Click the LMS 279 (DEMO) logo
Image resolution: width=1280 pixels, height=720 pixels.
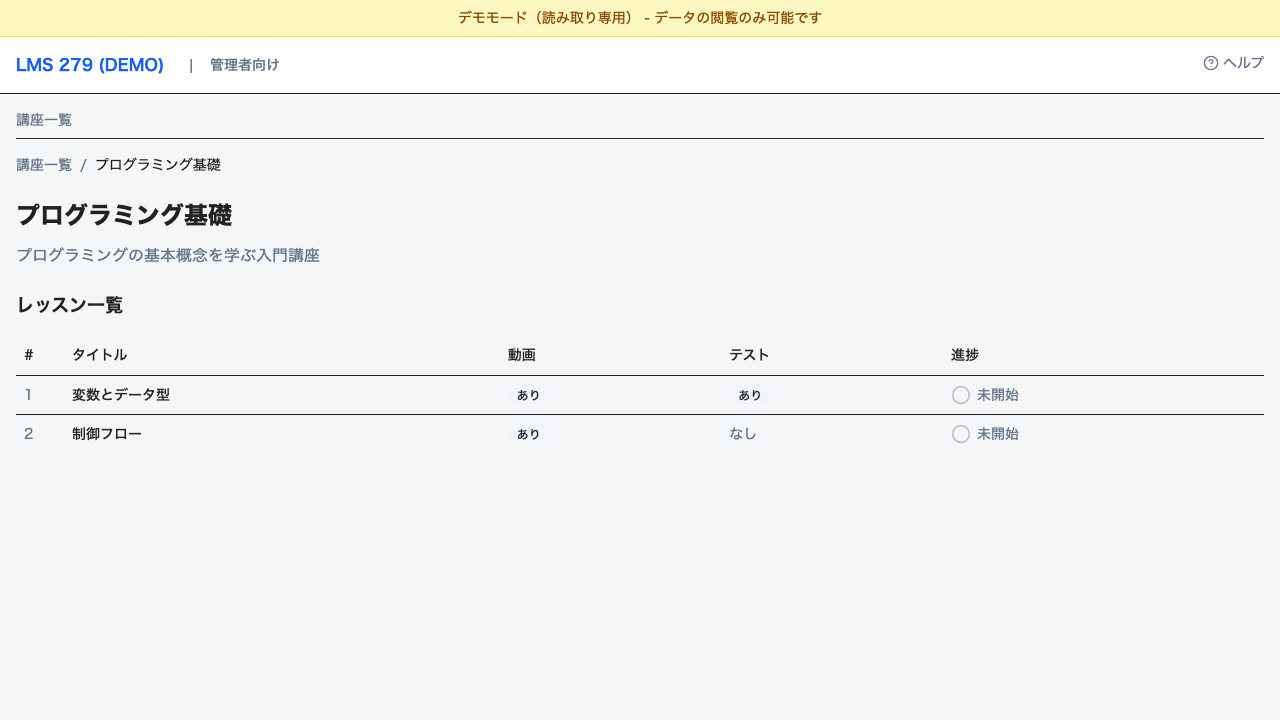click(x=89, y=64)
